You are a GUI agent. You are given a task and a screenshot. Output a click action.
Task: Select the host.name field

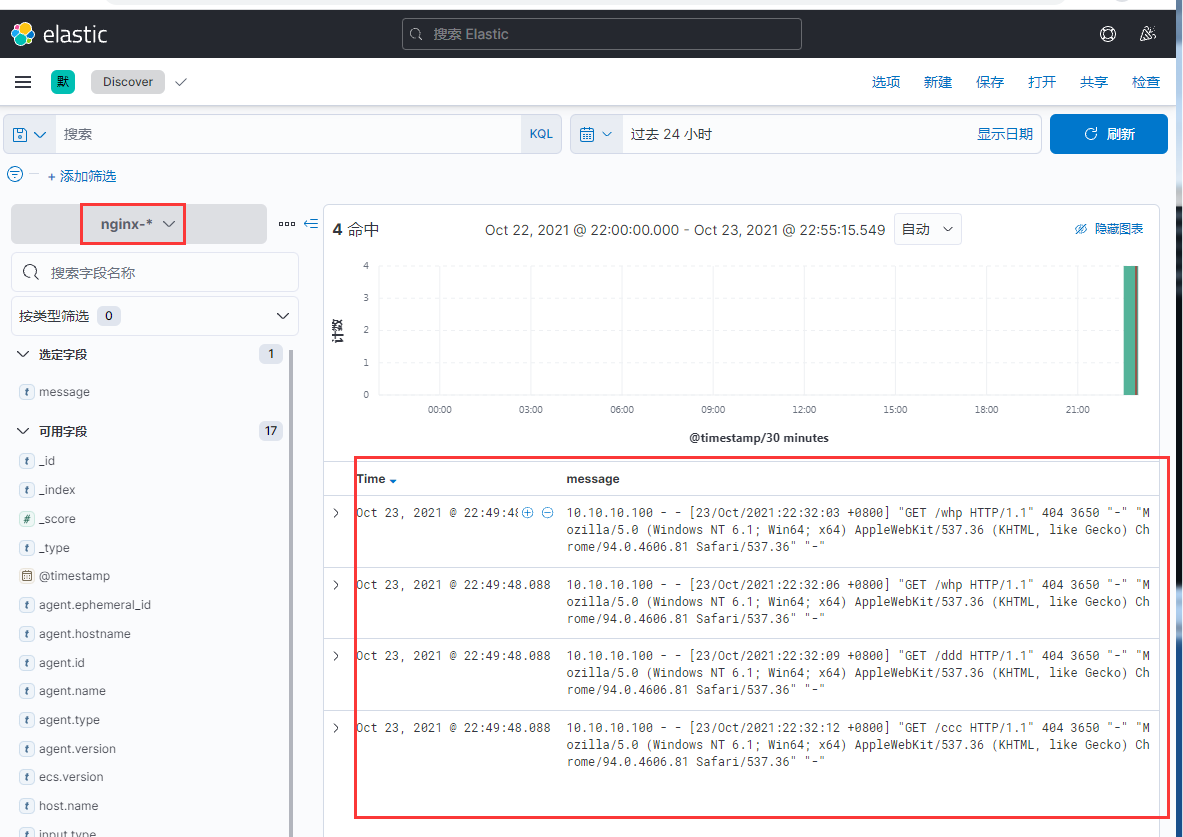[69, 806]
